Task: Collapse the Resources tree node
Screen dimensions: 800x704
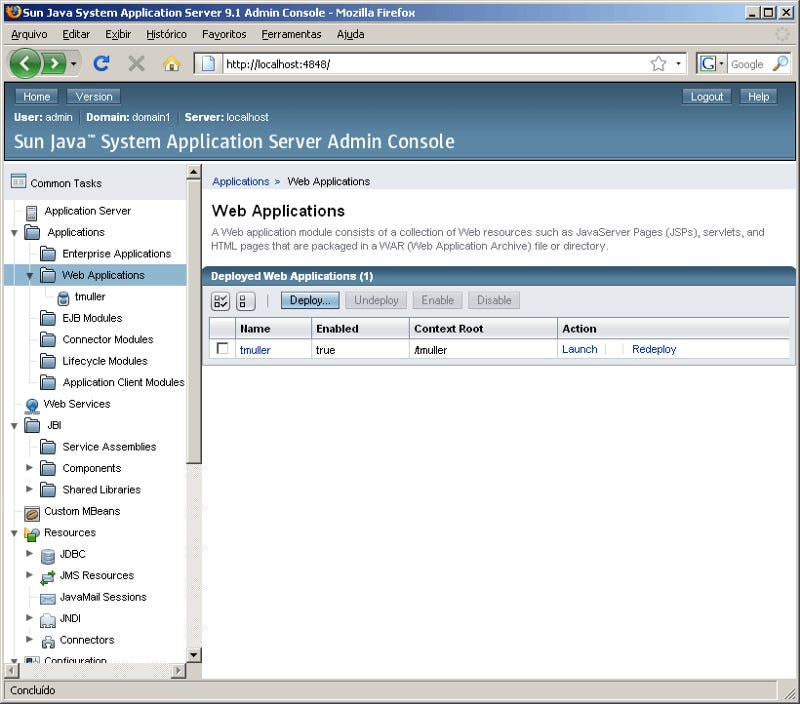Action: point(14,534)
